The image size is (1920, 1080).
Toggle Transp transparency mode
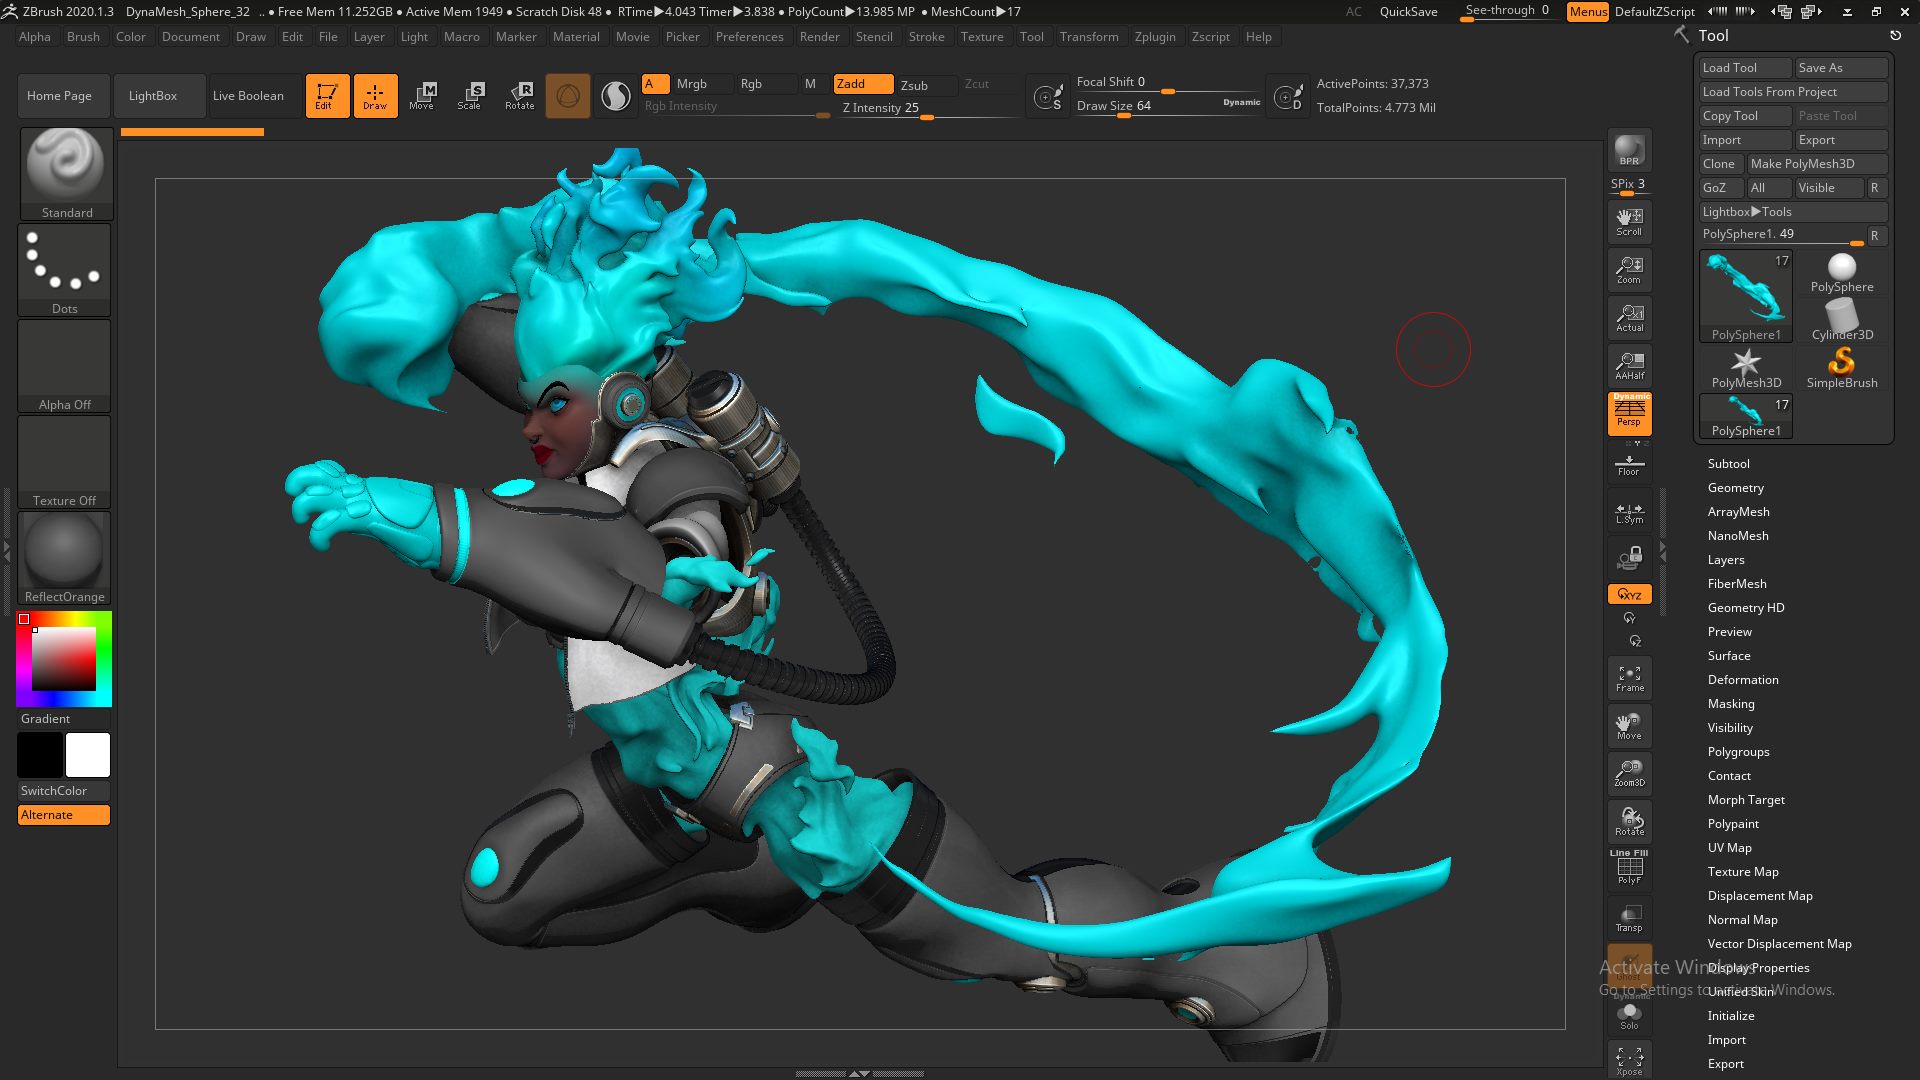pos(1629,918)
